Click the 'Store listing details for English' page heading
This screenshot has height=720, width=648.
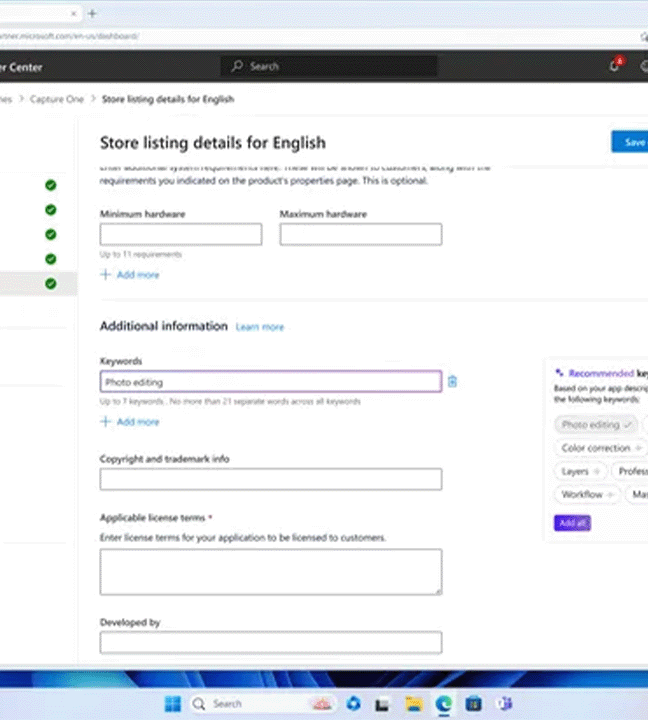pyautogui.click(x=213, y=143)
